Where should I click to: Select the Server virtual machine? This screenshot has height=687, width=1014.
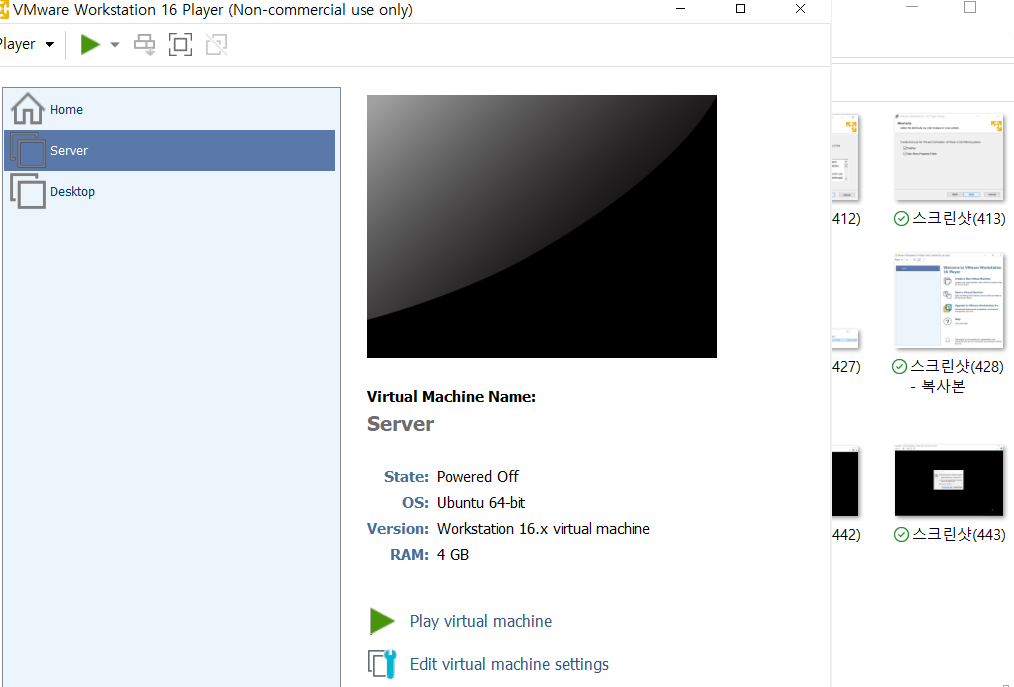tap(169, 150)
